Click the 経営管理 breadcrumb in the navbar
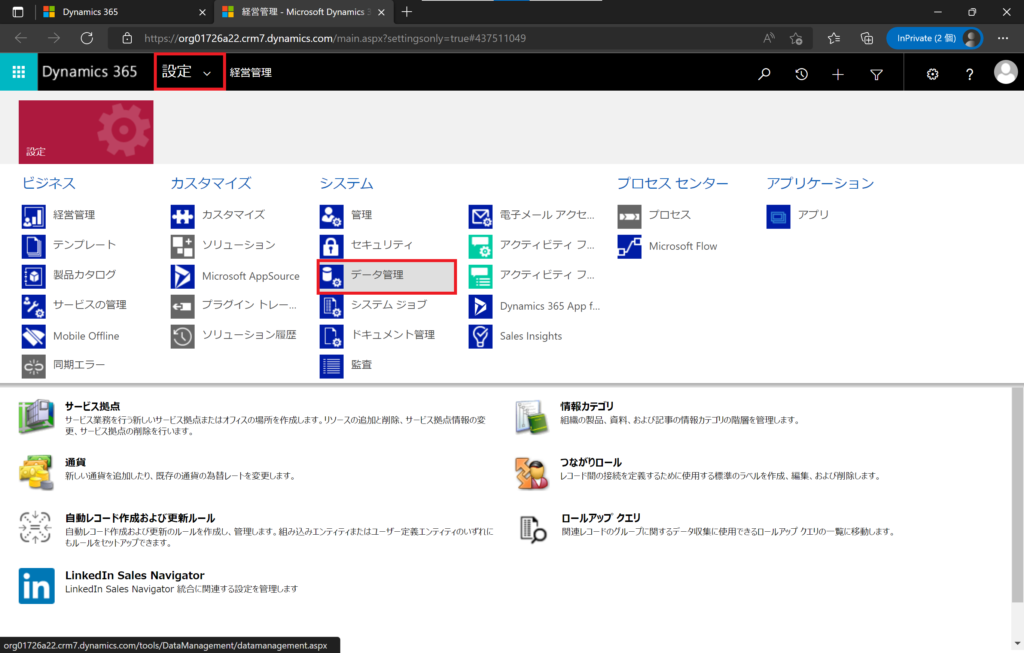1024x653 pixels. (x=251, y=72)
